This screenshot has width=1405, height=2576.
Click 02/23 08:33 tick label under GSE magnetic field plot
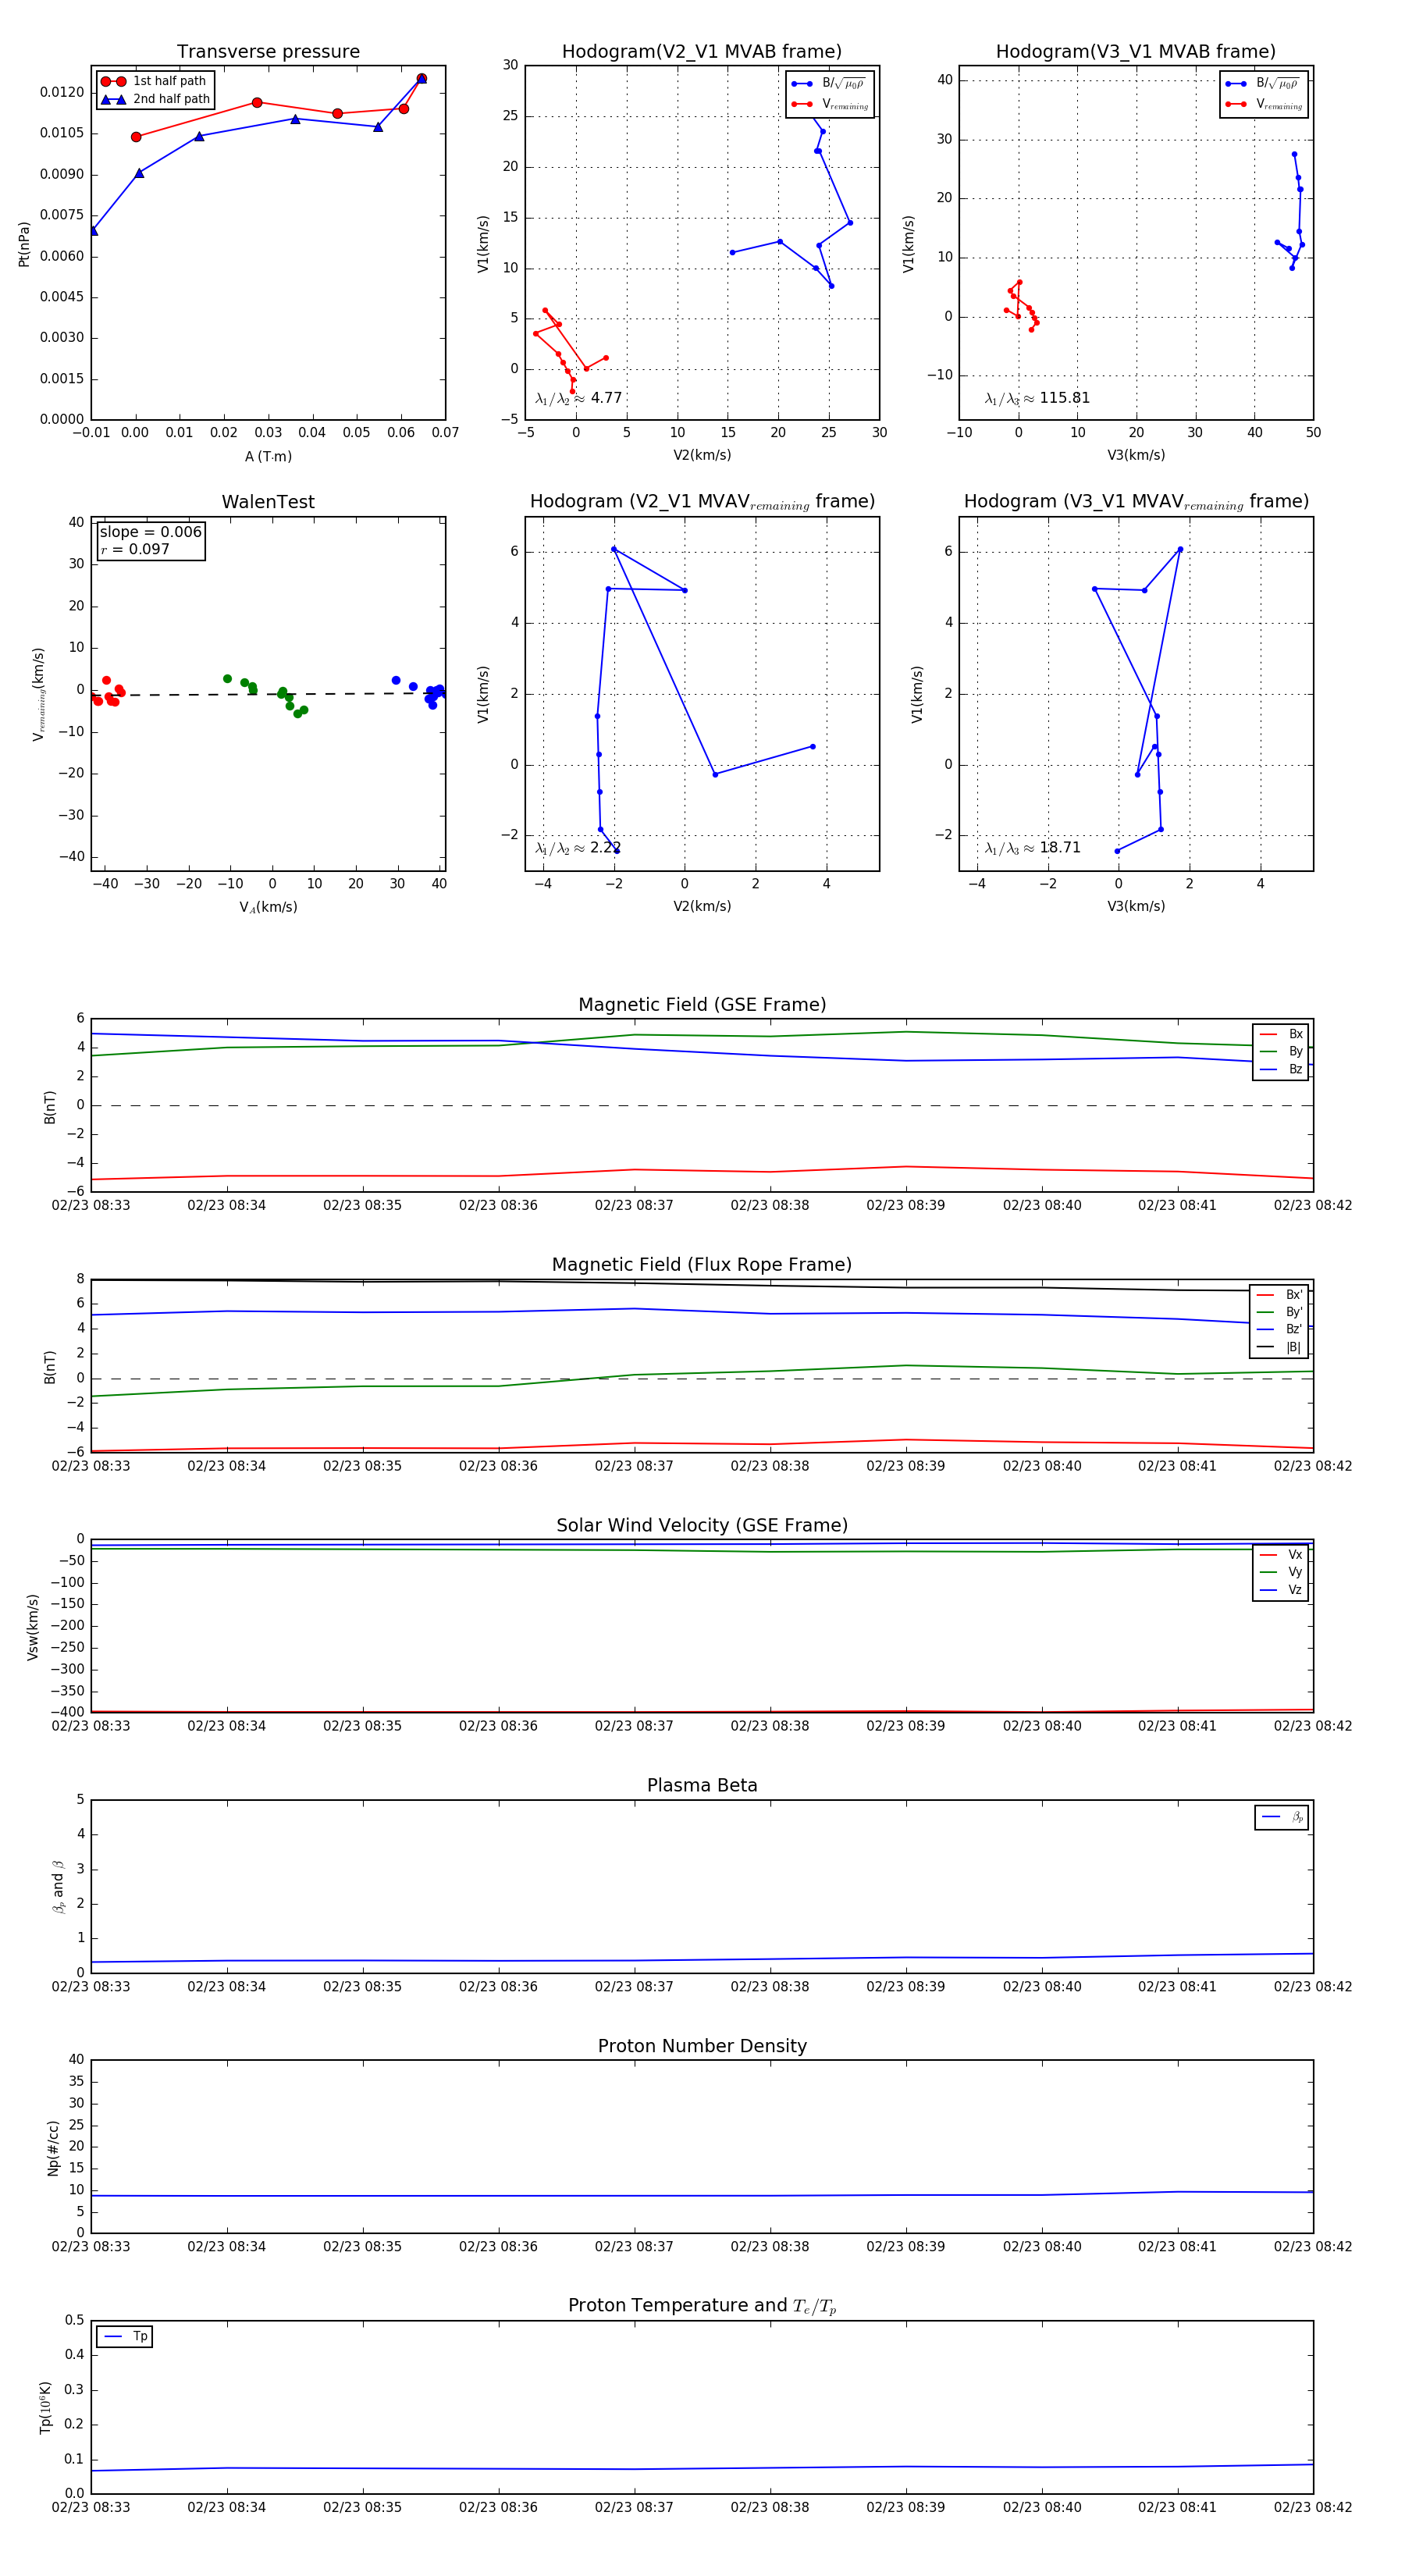click(x=91, y=1205)
